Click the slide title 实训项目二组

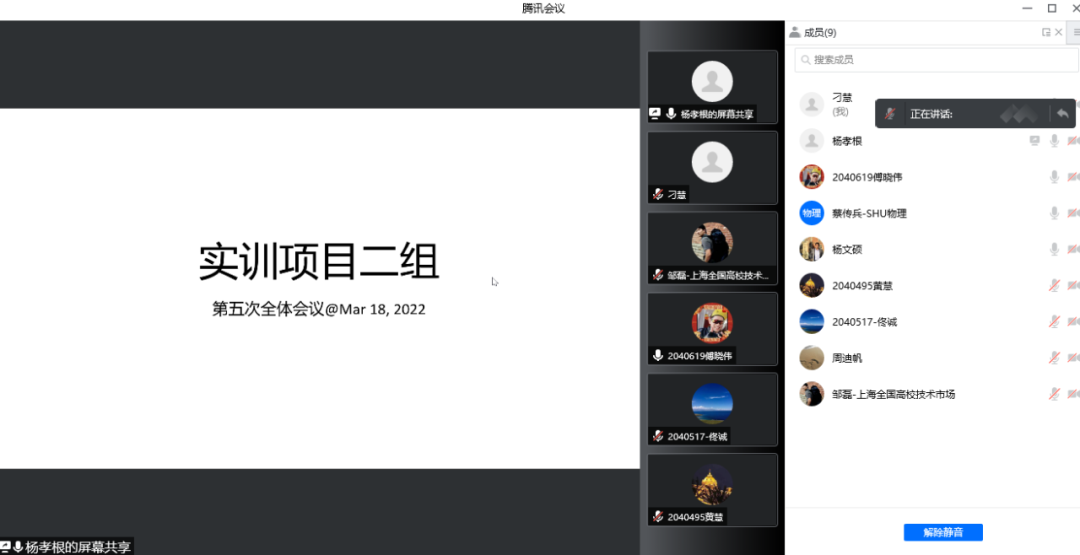pos(319,262)
